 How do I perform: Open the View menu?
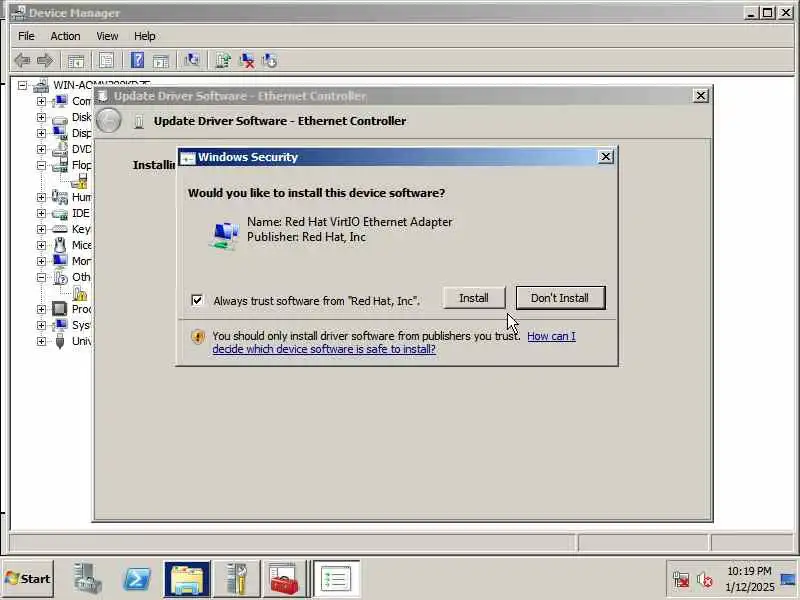(x=107, y=36)
